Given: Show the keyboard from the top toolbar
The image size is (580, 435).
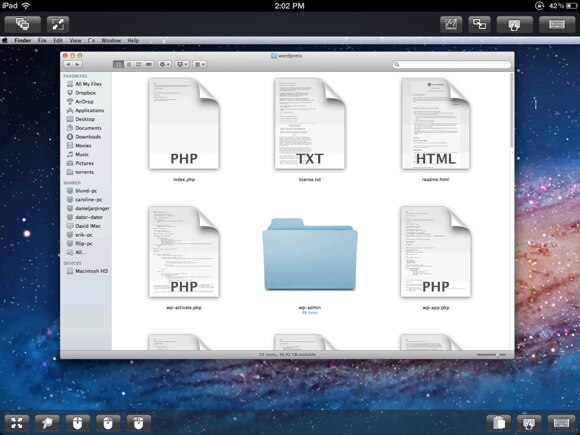Looking at the screenshot, I should [x=557, y=25].
